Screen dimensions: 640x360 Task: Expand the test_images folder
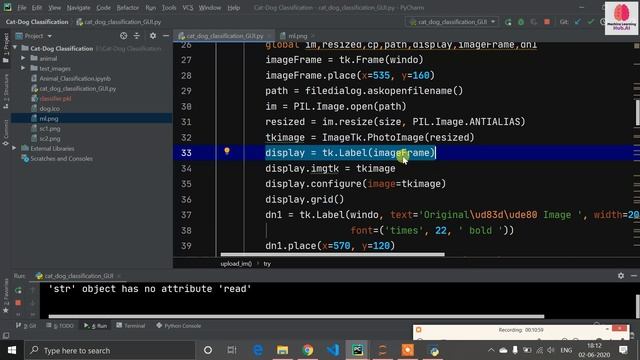[x=23, y=68]
